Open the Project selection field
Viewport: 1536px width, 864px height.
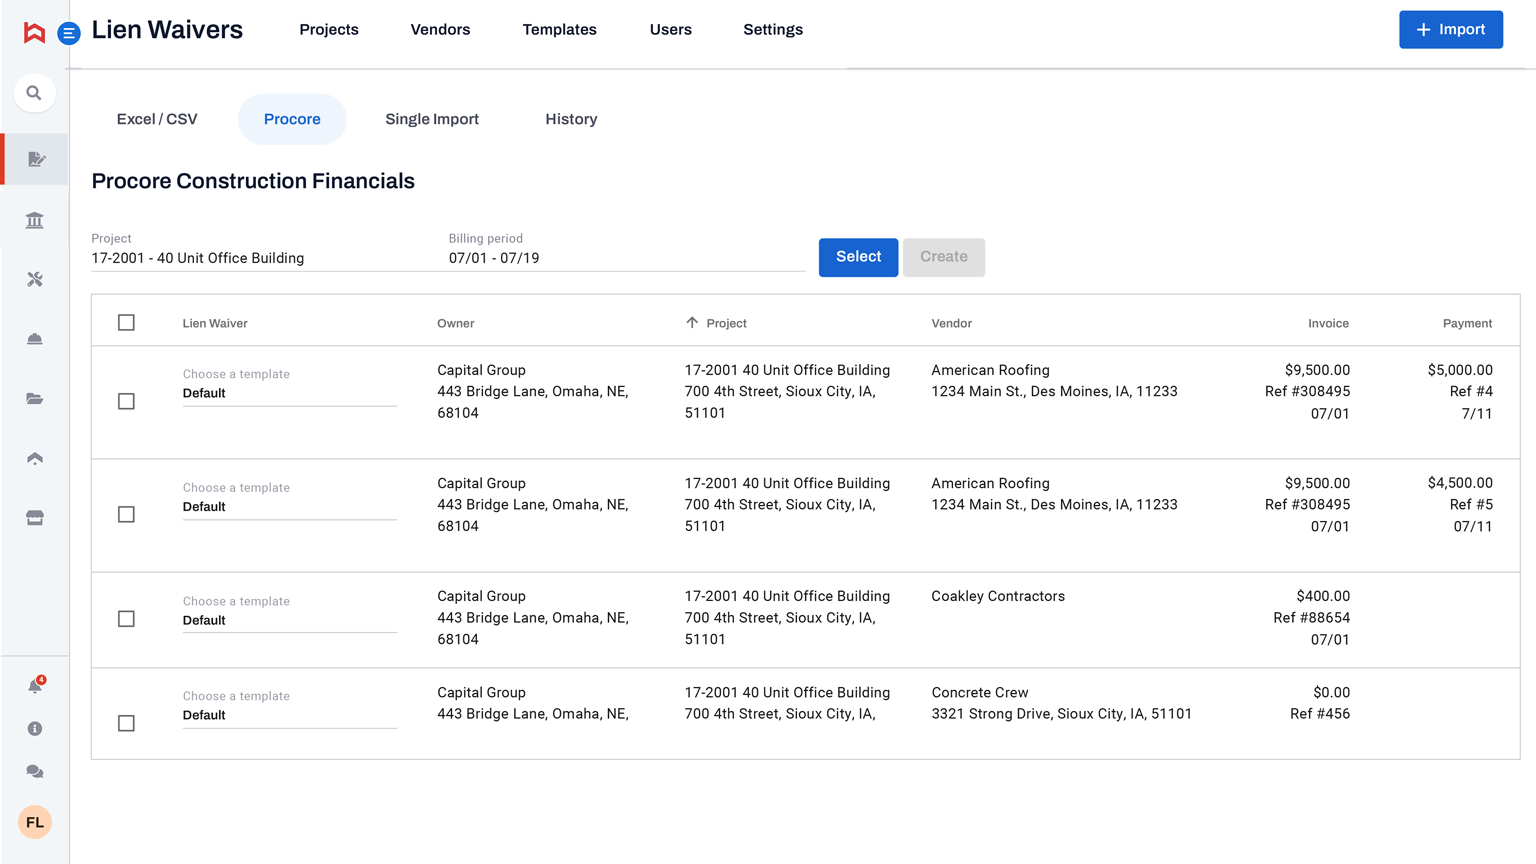(268, 250)
